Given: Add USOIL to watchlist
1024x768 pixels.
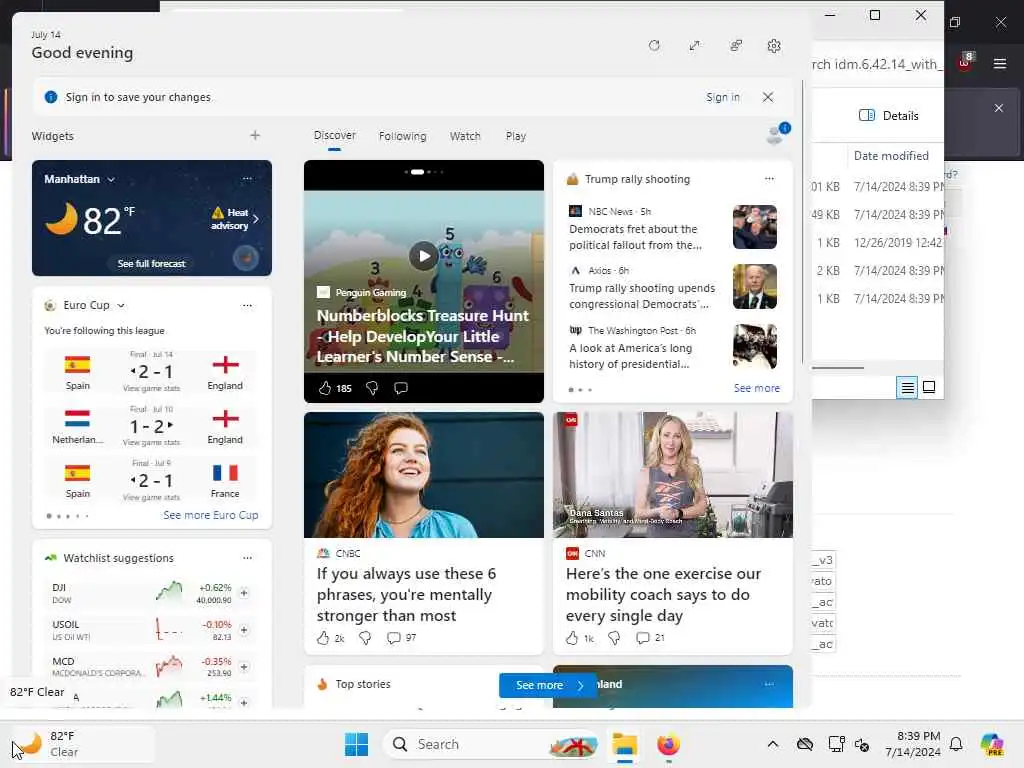Looking at the screenshot, I should click(244, 630).
